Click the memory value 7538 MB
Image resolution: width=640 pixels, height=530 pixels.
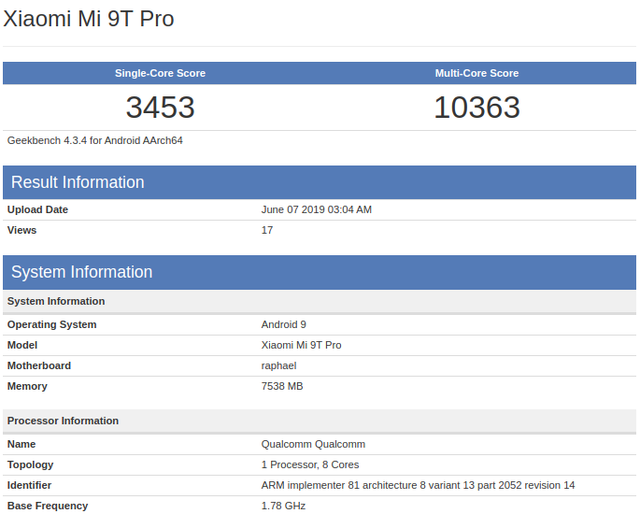coord(282,386)
